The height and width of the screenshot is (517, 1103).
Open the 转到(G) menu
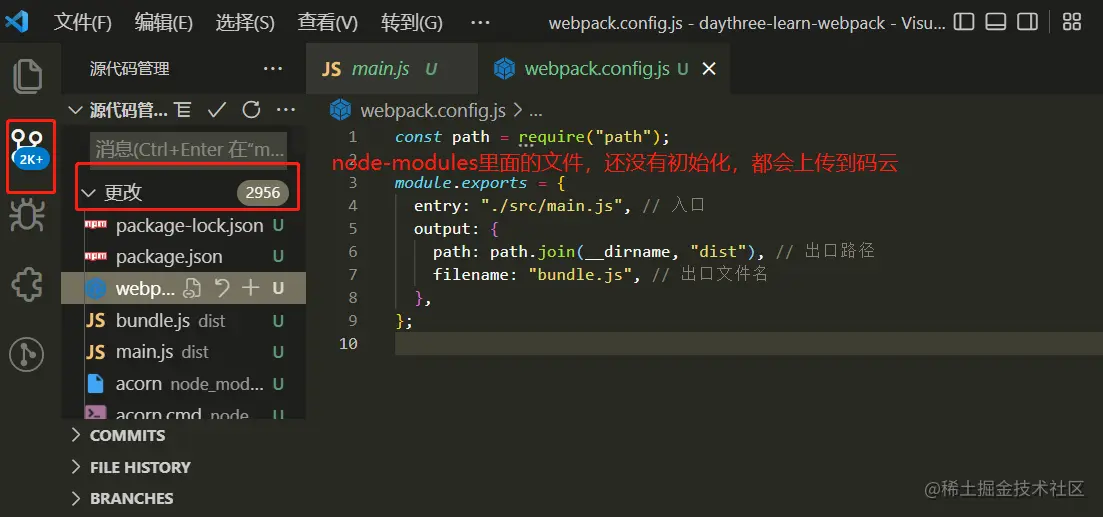click(412, 23)
